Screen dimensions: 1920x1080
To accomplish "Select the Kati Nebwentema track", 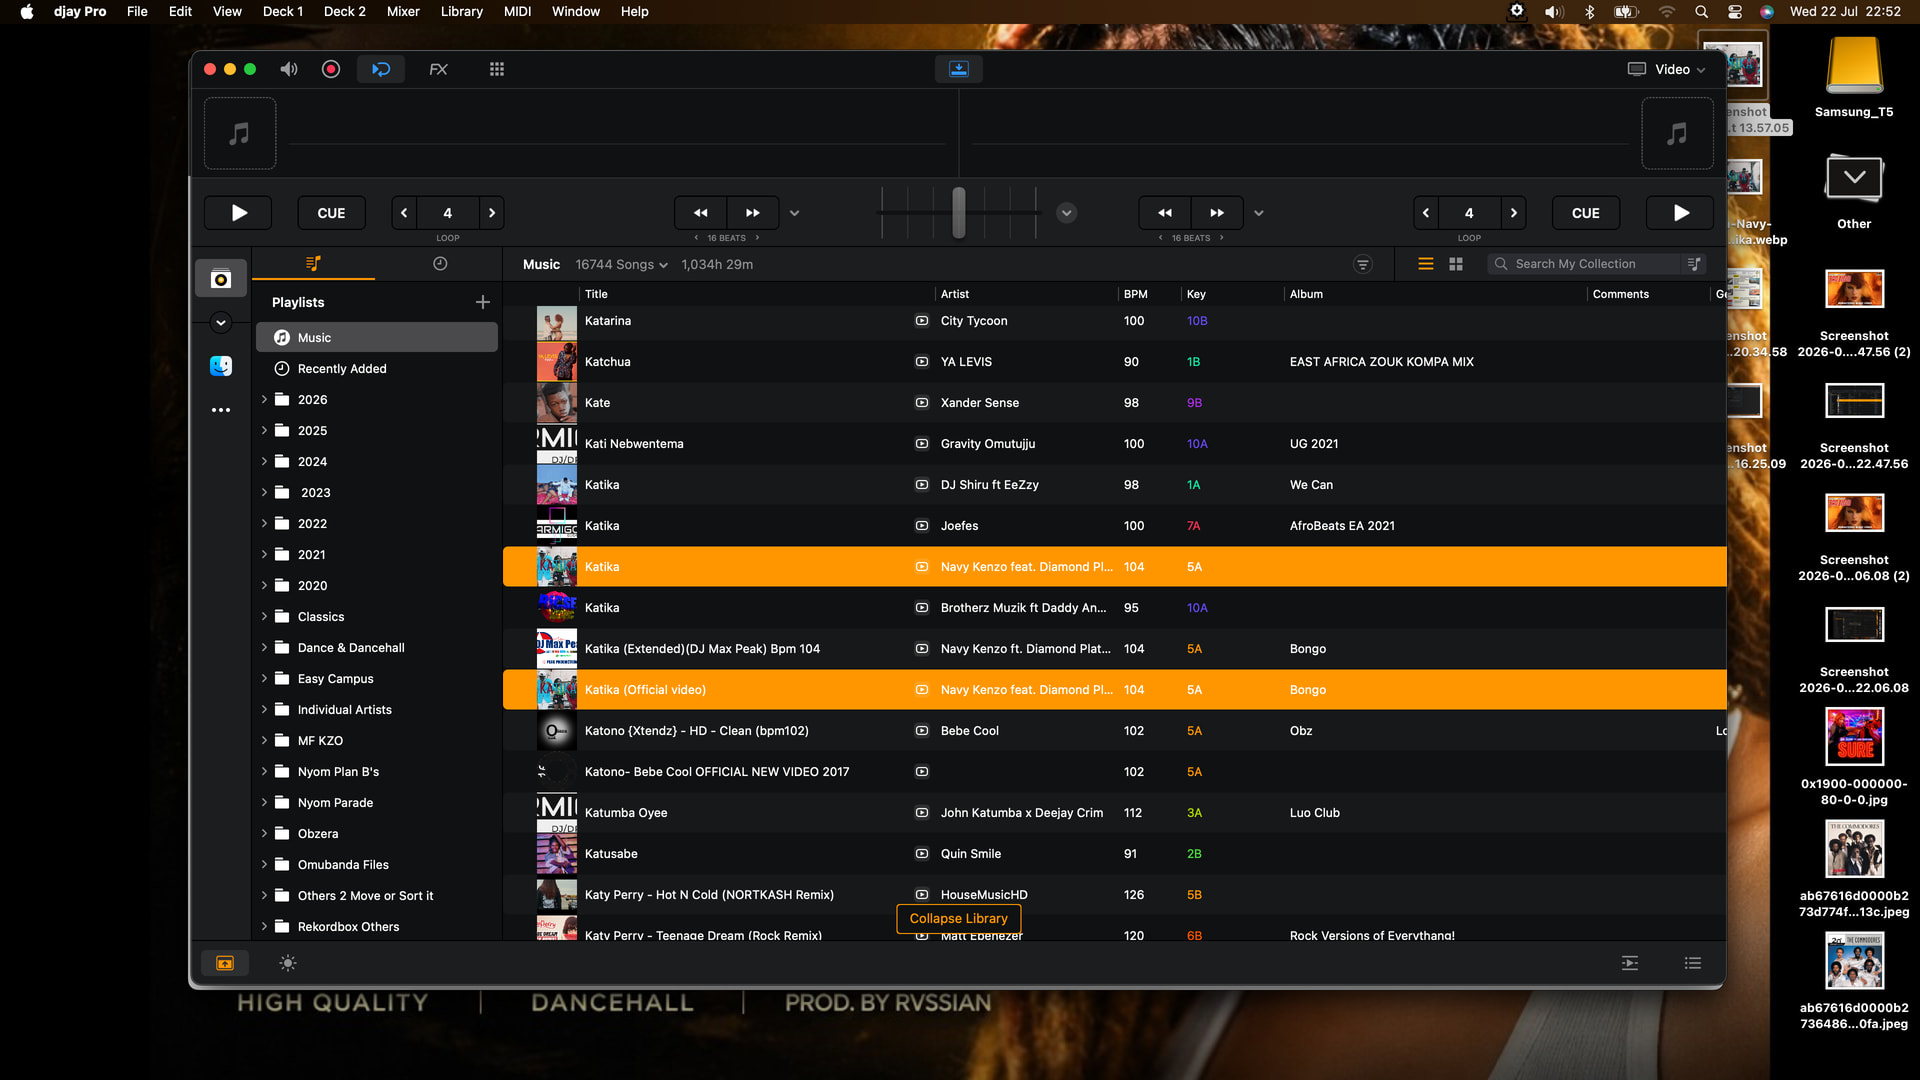I will pos(1114,444).
